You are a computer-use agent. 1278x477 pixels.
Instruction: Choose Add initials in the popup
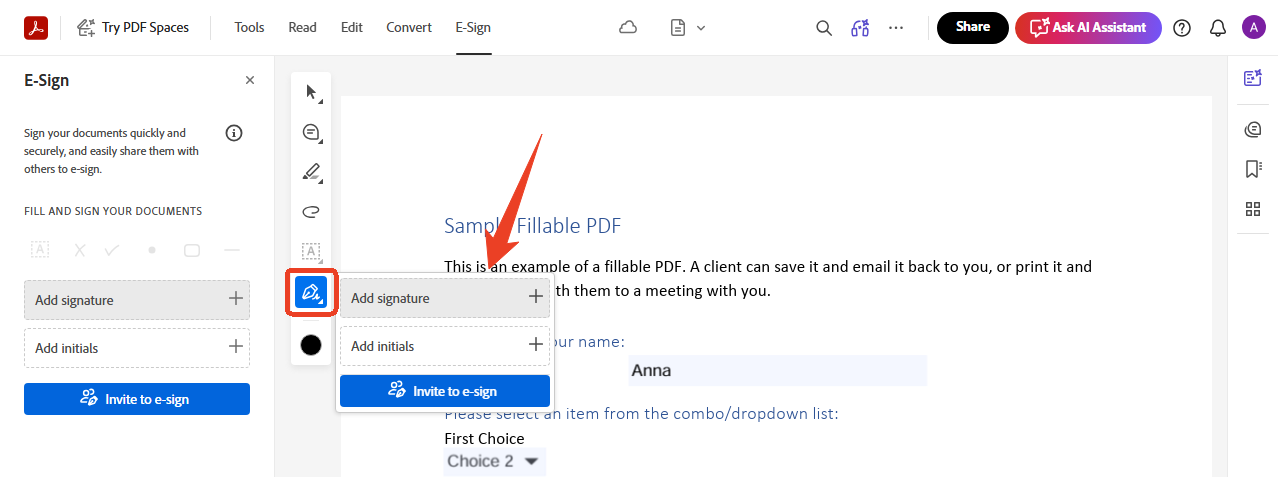tap(445, 346)
